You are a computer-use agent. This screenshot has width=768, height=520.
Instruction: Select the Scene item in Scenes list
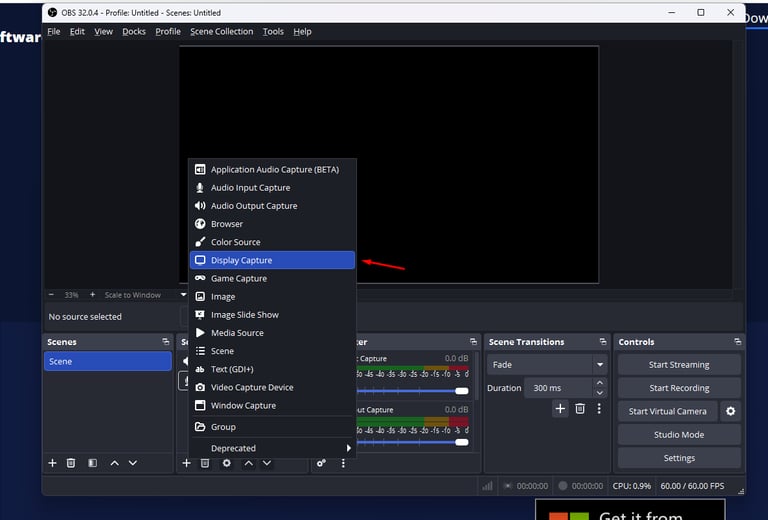pyautogui.click(x=108, y=361)
